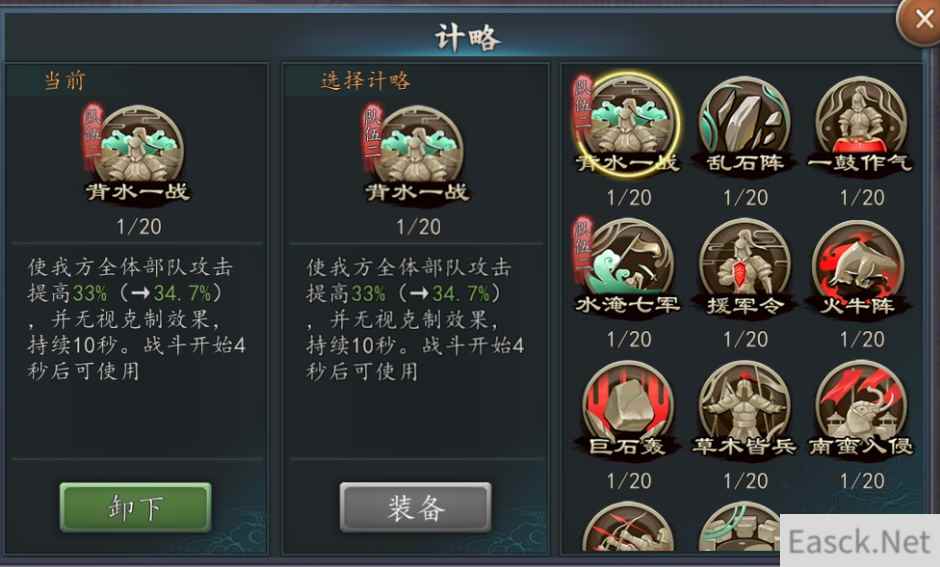This screenshot has width=940, height=567.
Task: Select the 南蛮入侵 stratagem icon
Action: 861,409
